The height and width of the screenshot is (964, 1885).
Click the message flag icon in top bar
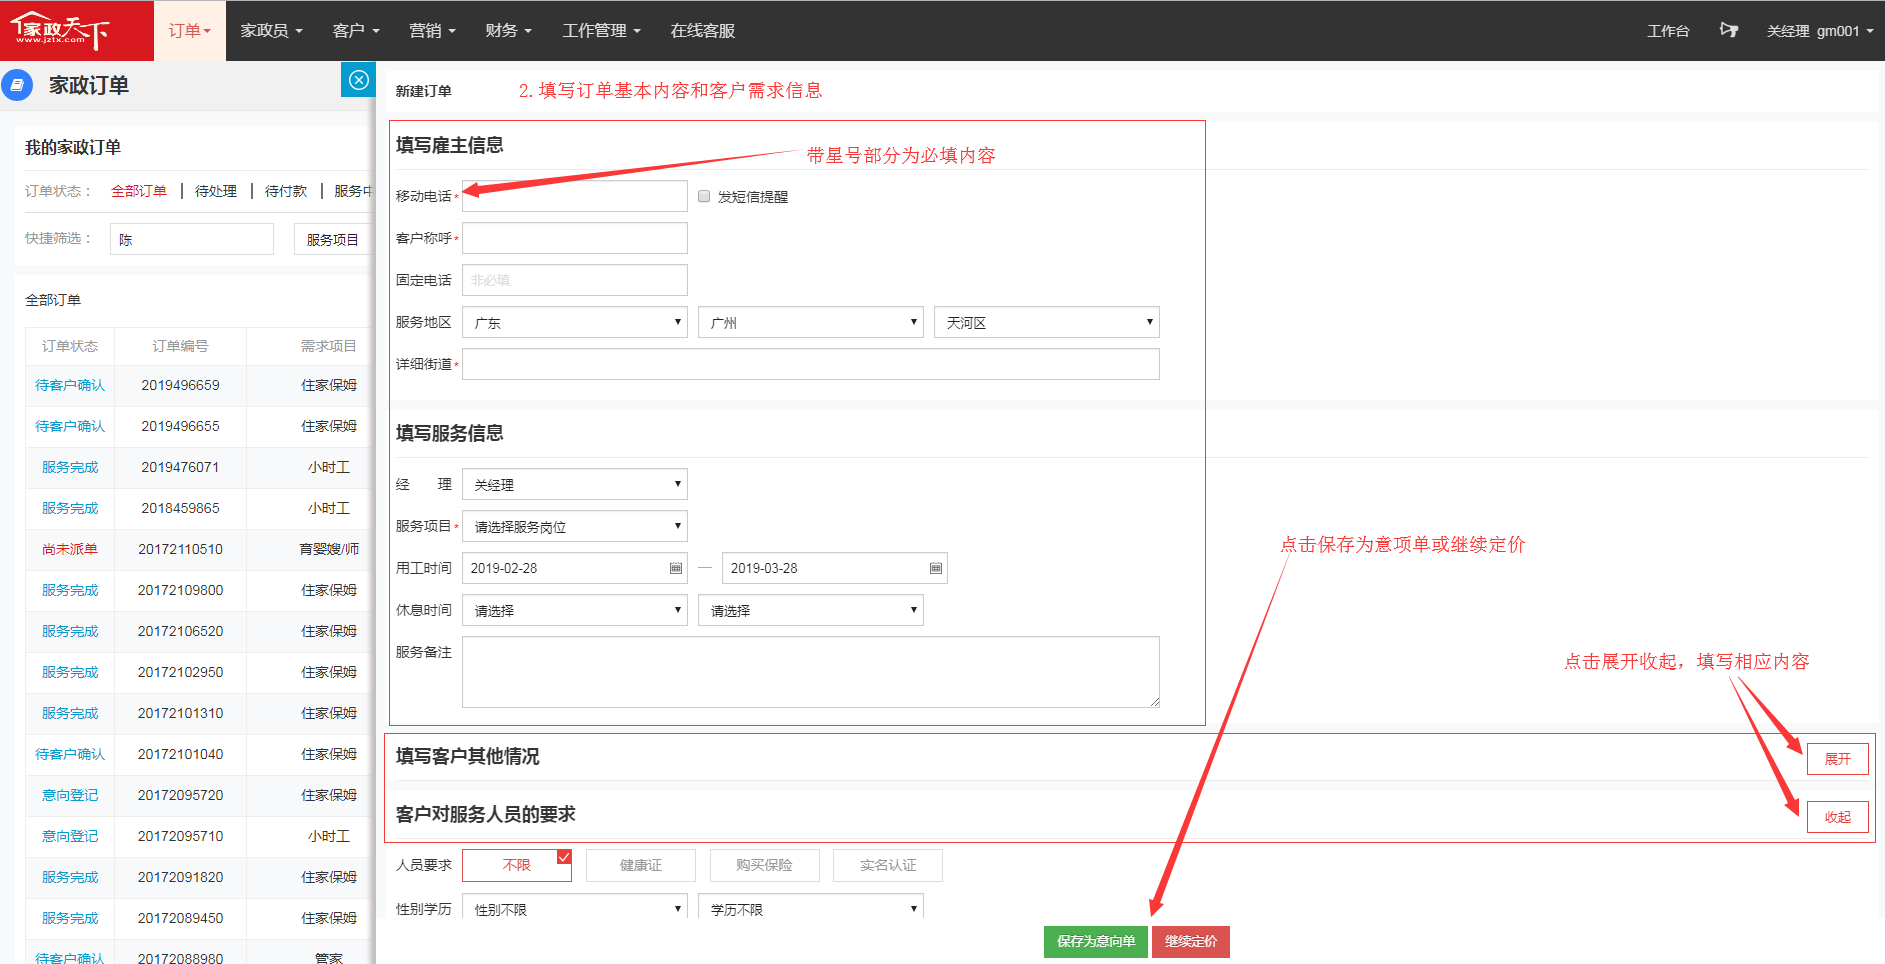click(1728, 30)
